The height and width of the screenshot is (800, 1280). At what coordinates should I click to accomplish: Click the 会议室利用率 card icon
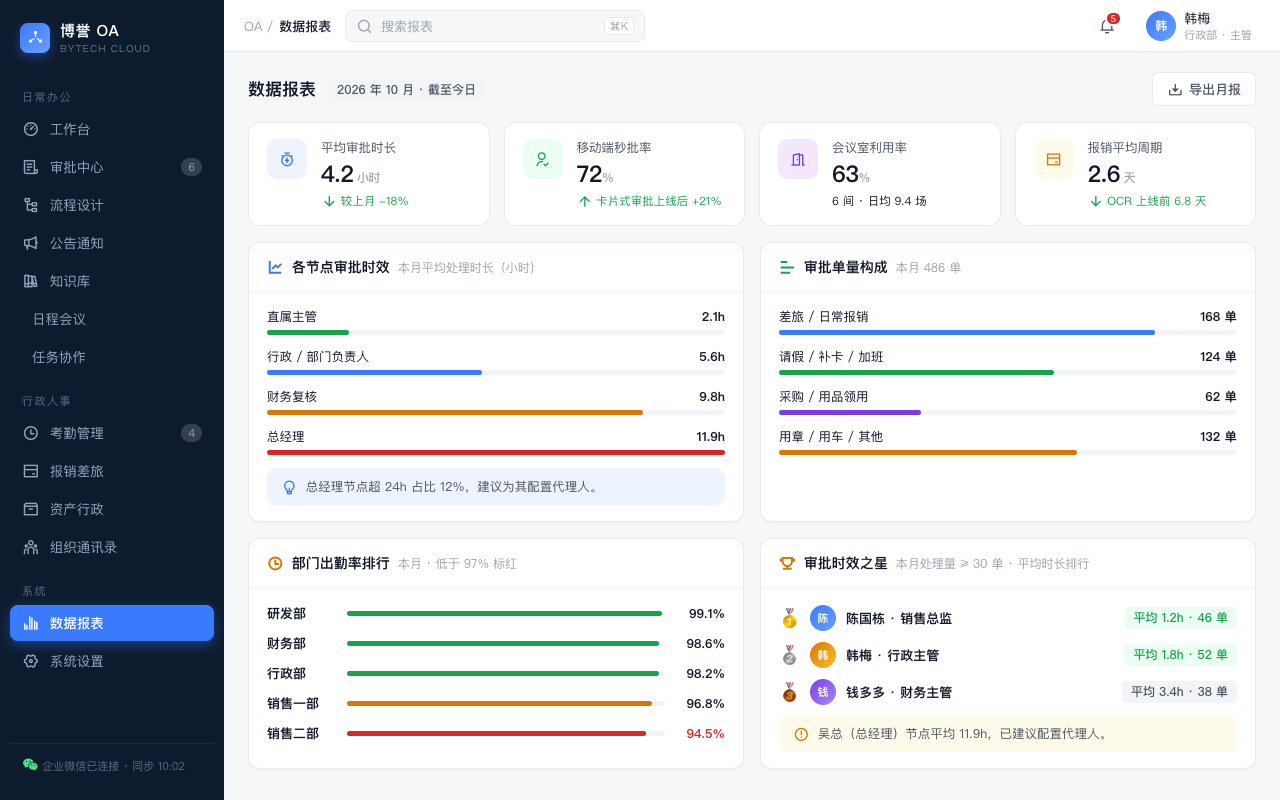pyautogui.click(x=798, y=159)
